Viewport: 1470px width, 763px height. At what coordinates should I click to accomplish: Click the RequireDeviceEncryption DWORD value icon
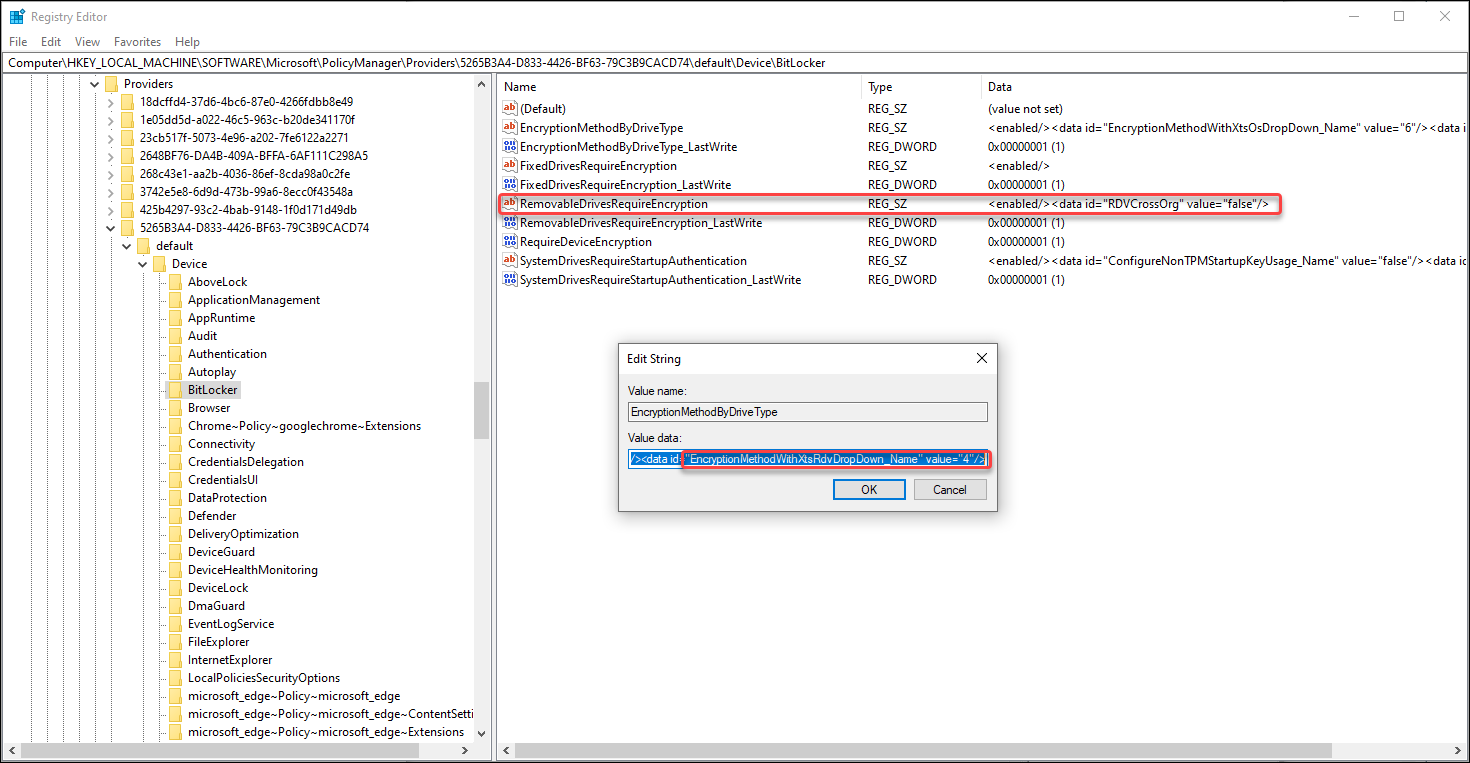click(510, 242)
